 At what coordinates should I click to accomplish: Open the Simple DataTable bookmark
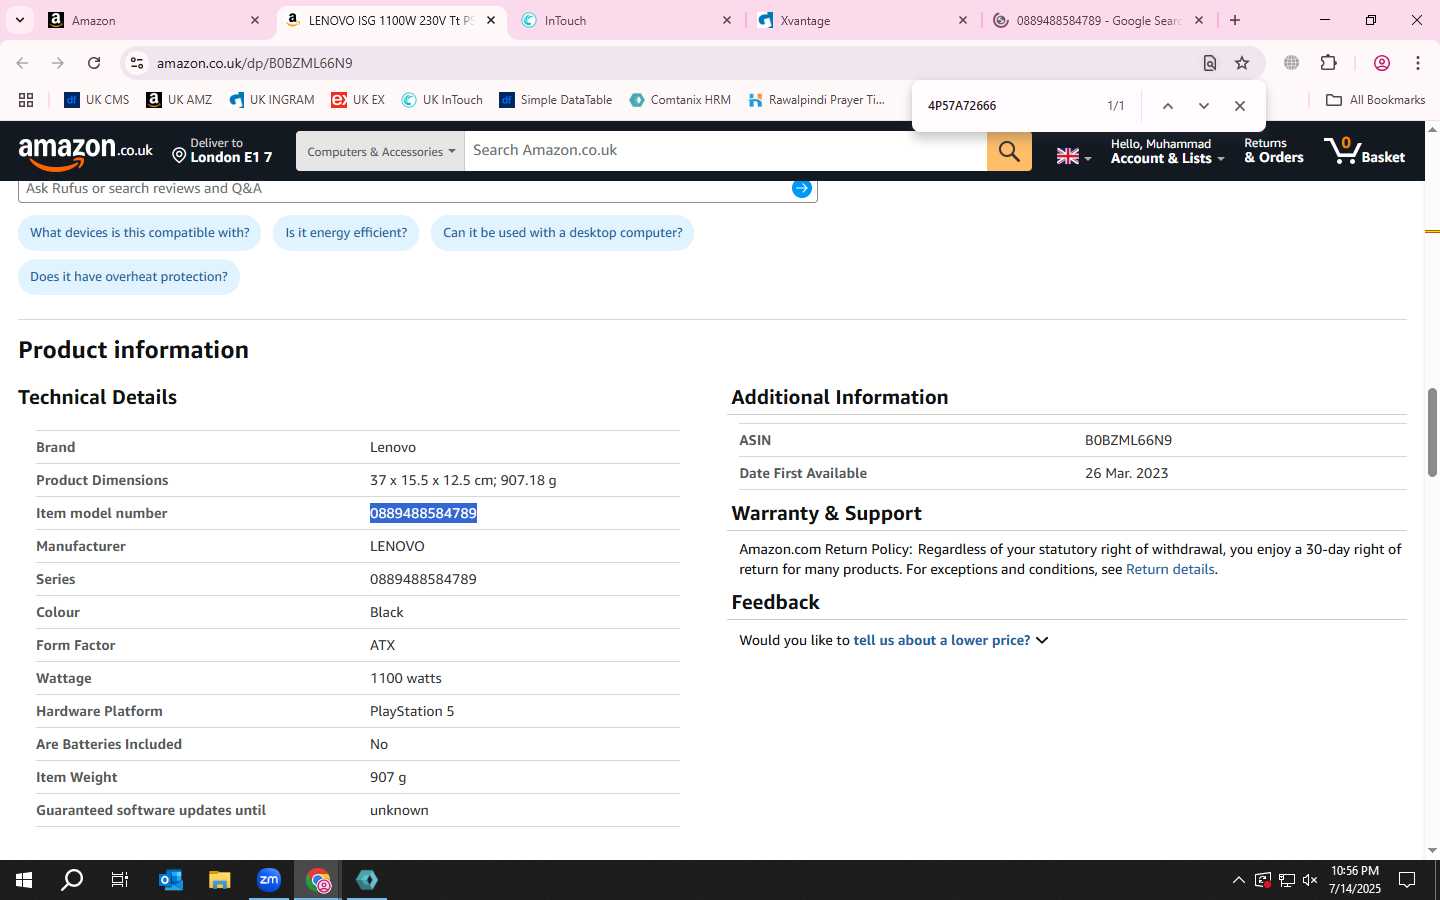pos(555,100)
